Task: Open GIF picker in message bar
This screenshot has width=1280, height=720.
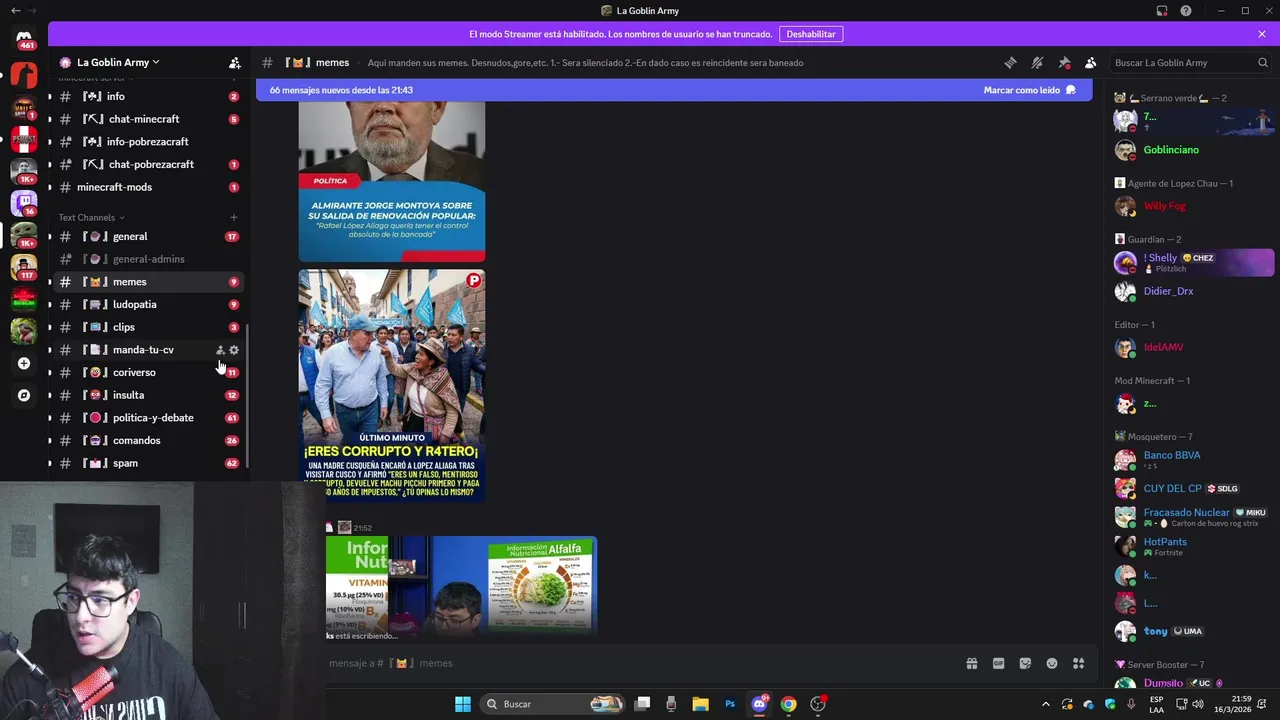Action: [x=998, y=663]
